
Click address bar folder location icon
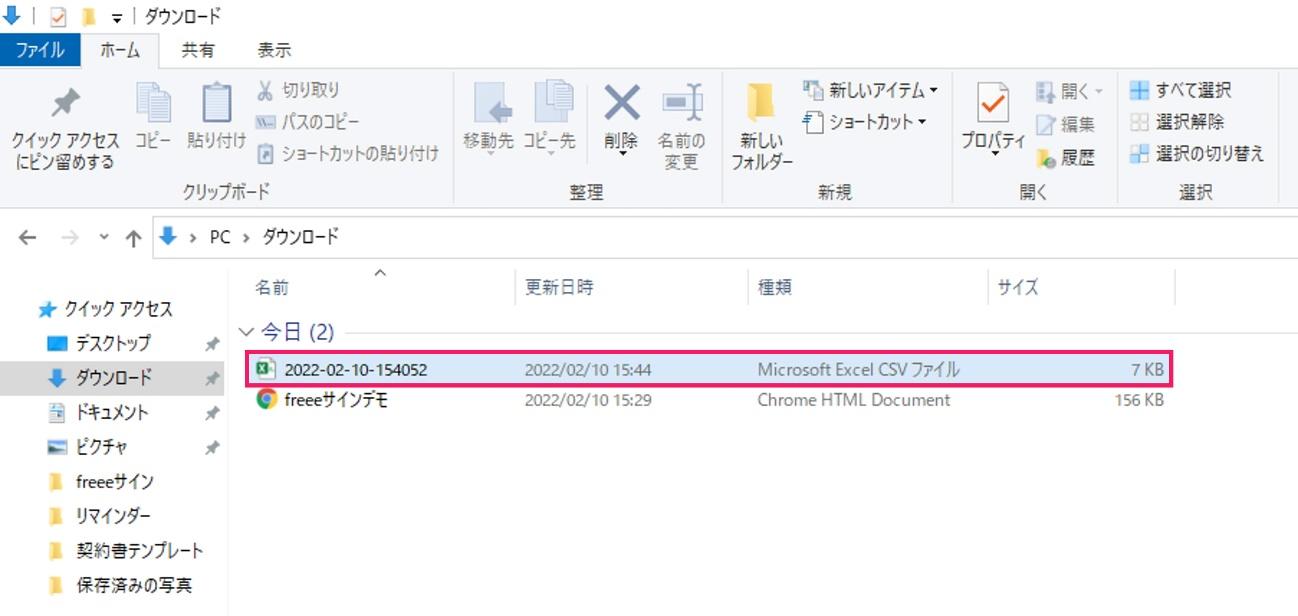click(168, 237)
